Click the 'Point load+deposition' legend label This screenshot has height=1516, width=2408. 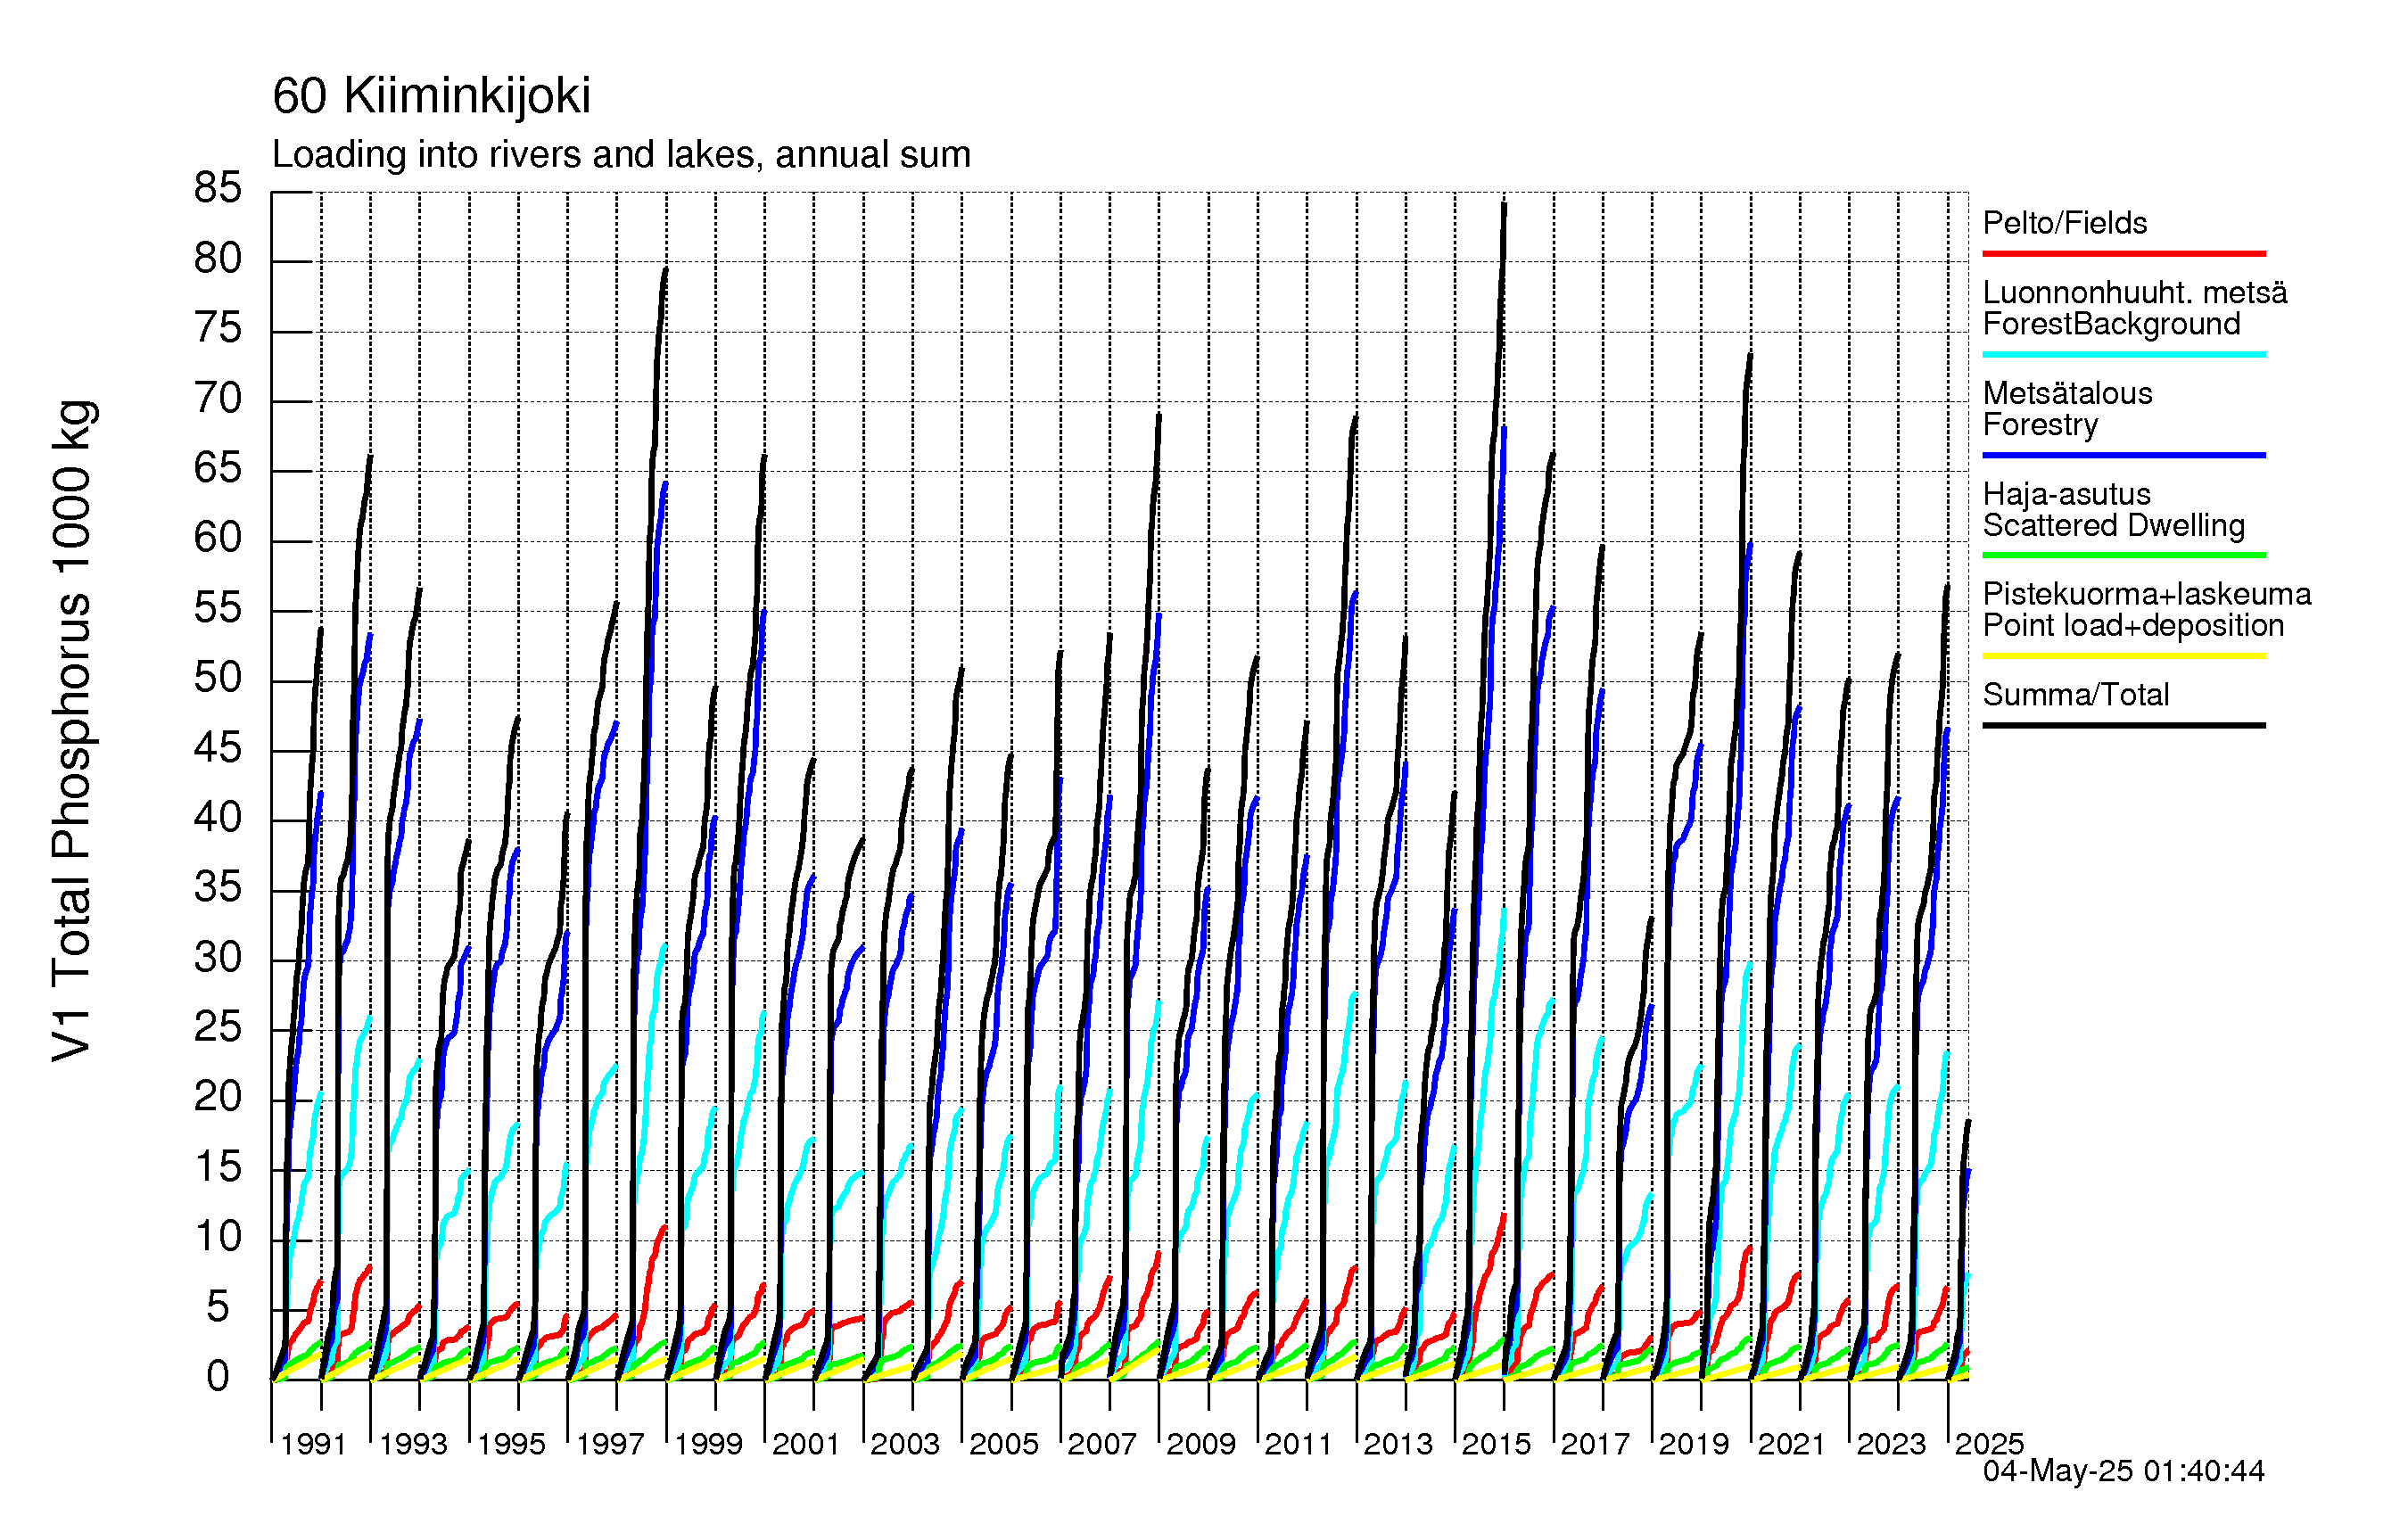tap(2133, 625)
